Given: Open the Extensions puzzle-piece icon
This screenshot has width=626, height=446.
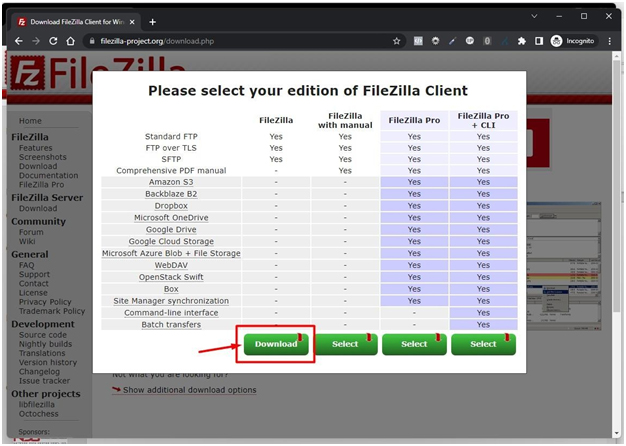Looking at the screenshot, I should [521, 41].
